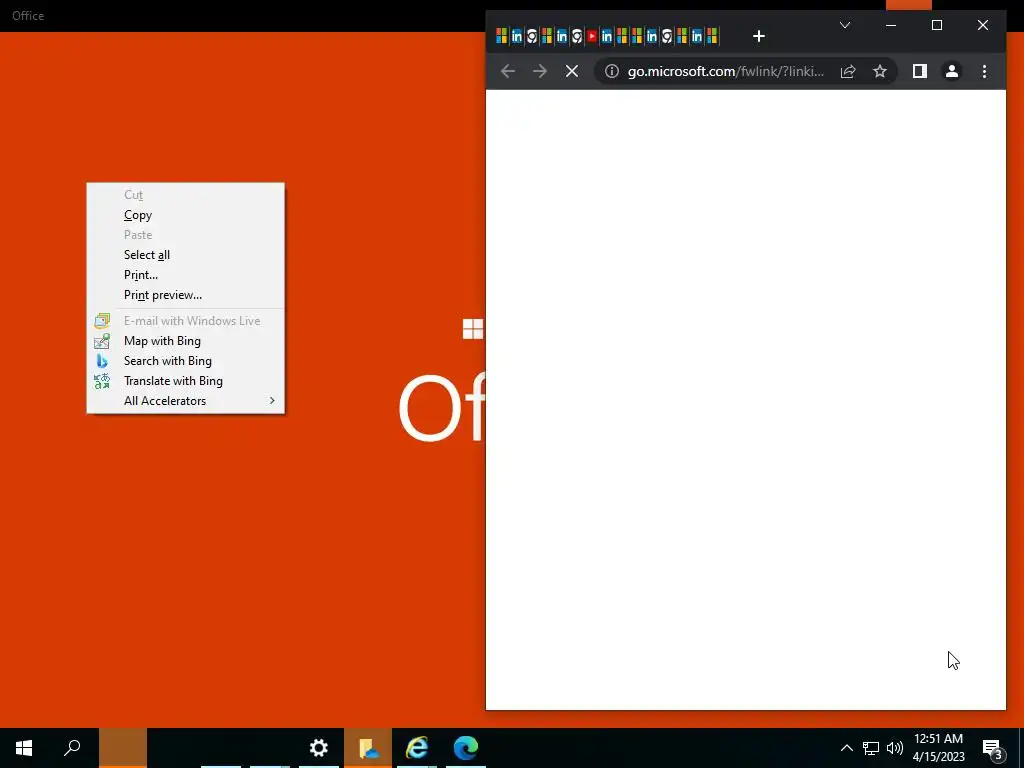Open File Explorer from taskbar
Screen dimensions: 1024x768
(368, 748)
